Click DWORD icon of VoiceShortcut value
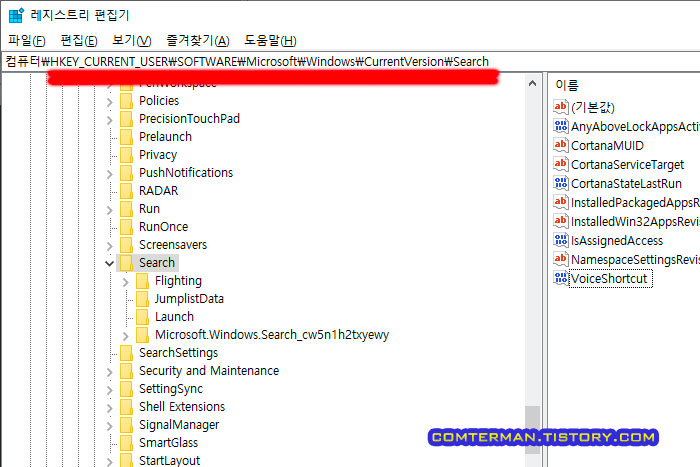Image resolution: width=700 pixels, height=467 pixels. pyautogui.click(x=561, y=278)
